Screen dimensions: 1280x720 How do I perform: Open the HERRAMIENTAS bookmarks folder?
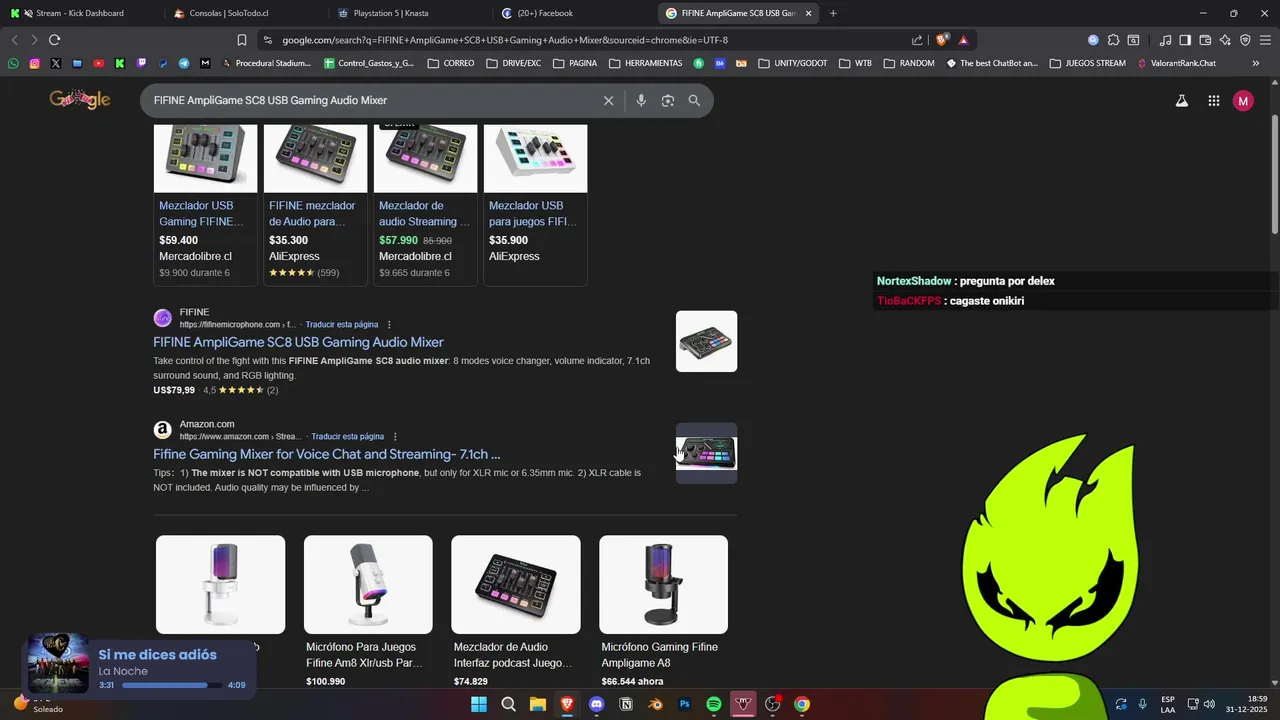(x=645, y=63)
